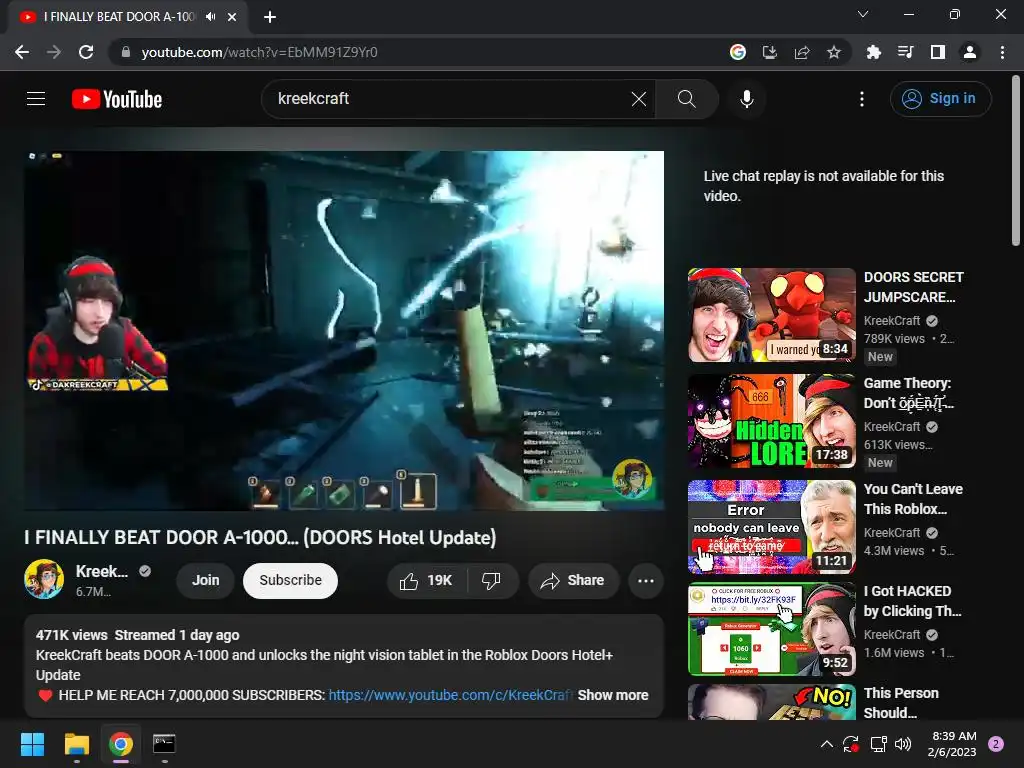Screen dimensions: 1024x768
Task: Mute the tab via speaker icon
Action: [x=210, y=17]
